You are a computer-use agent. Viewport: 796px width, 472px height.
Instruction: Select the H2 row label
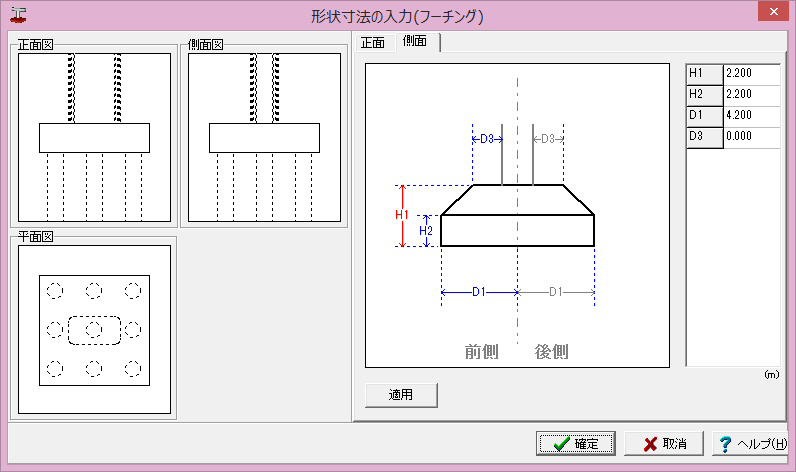click(x=705, y=94)
